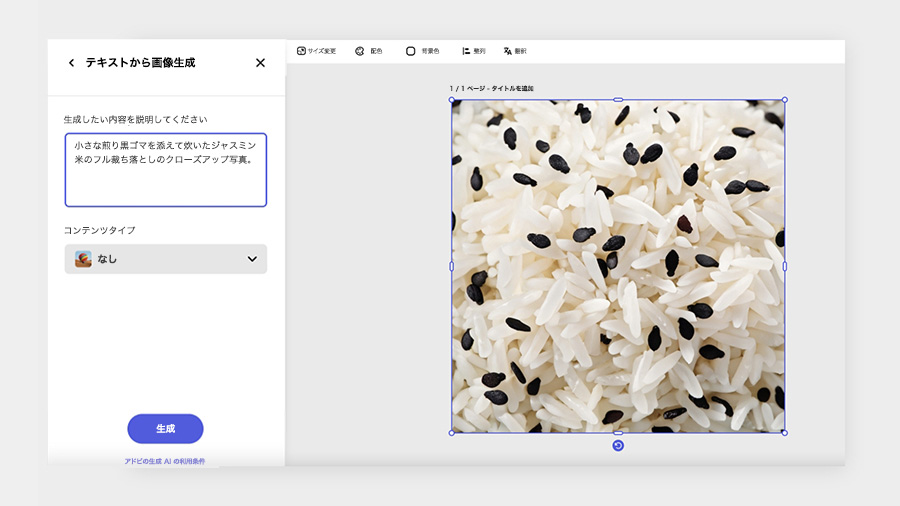Click the prompt text field
This screenshot has width=900, height=506.
(x=166, y=170)
